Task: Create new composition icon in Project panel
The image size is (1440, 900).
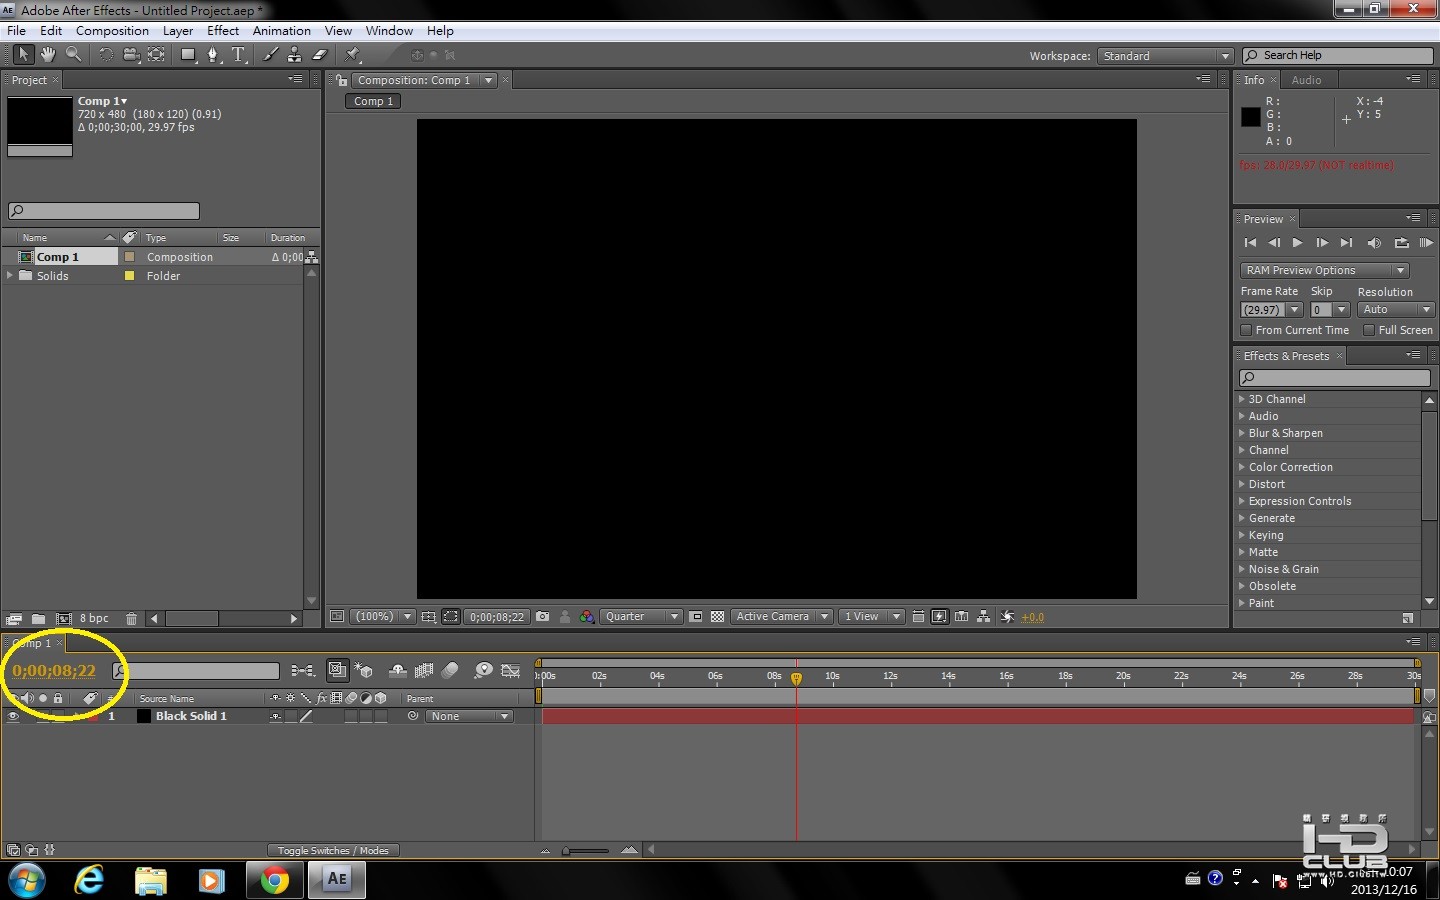Action: click(x=64, y=619)
